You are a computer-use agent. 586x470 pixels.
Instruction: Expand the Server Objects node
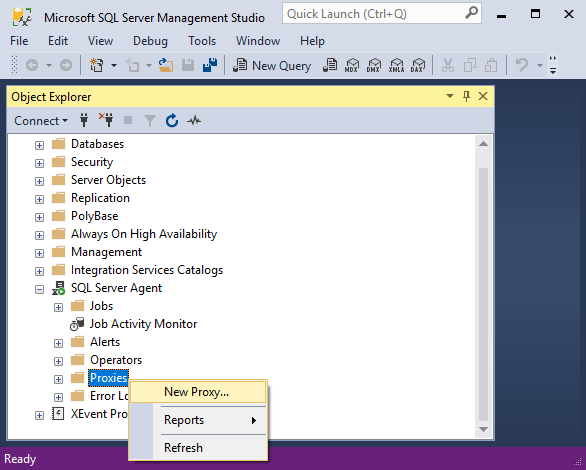pos(39,181)
